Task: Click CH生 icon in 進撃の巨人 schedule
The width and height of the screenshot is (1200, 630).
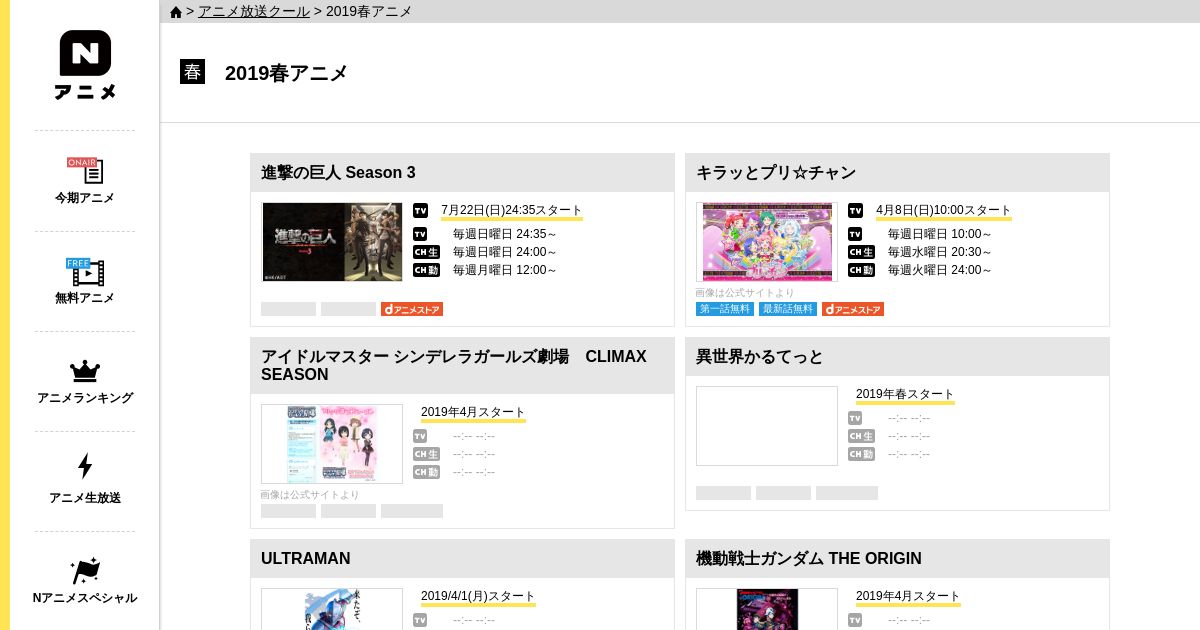Action: click(426, 252)
